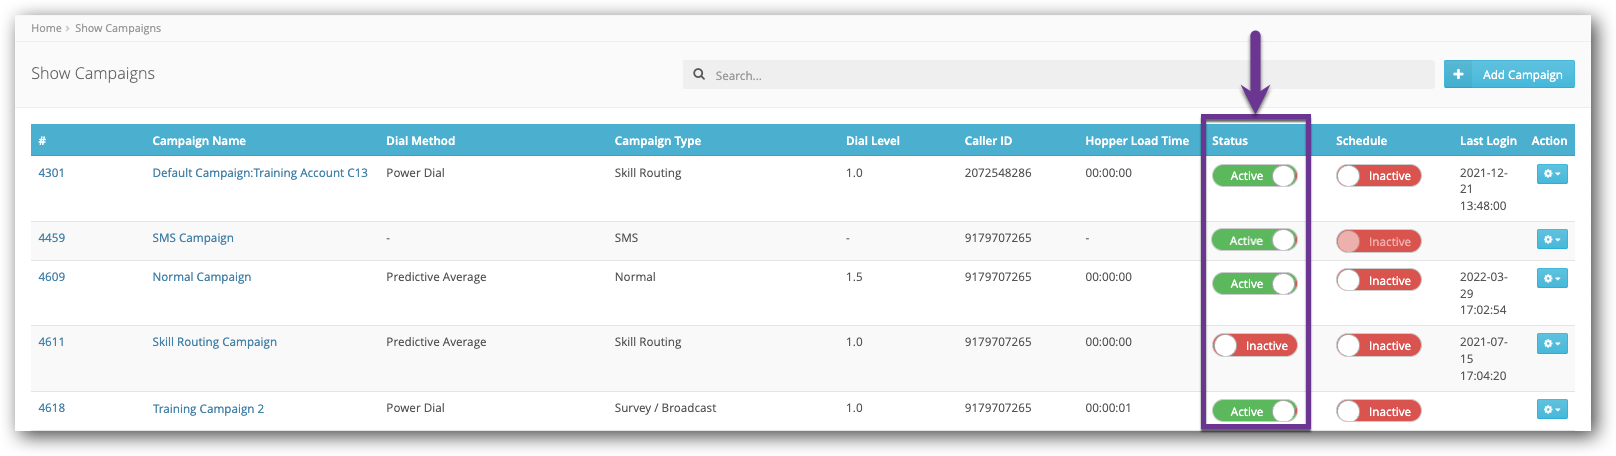Image resolution: width=1616 pixels, height=456 pixels.
Task: Switch the SMS Campaign status toggle
Action: (x=1254, y=241)
